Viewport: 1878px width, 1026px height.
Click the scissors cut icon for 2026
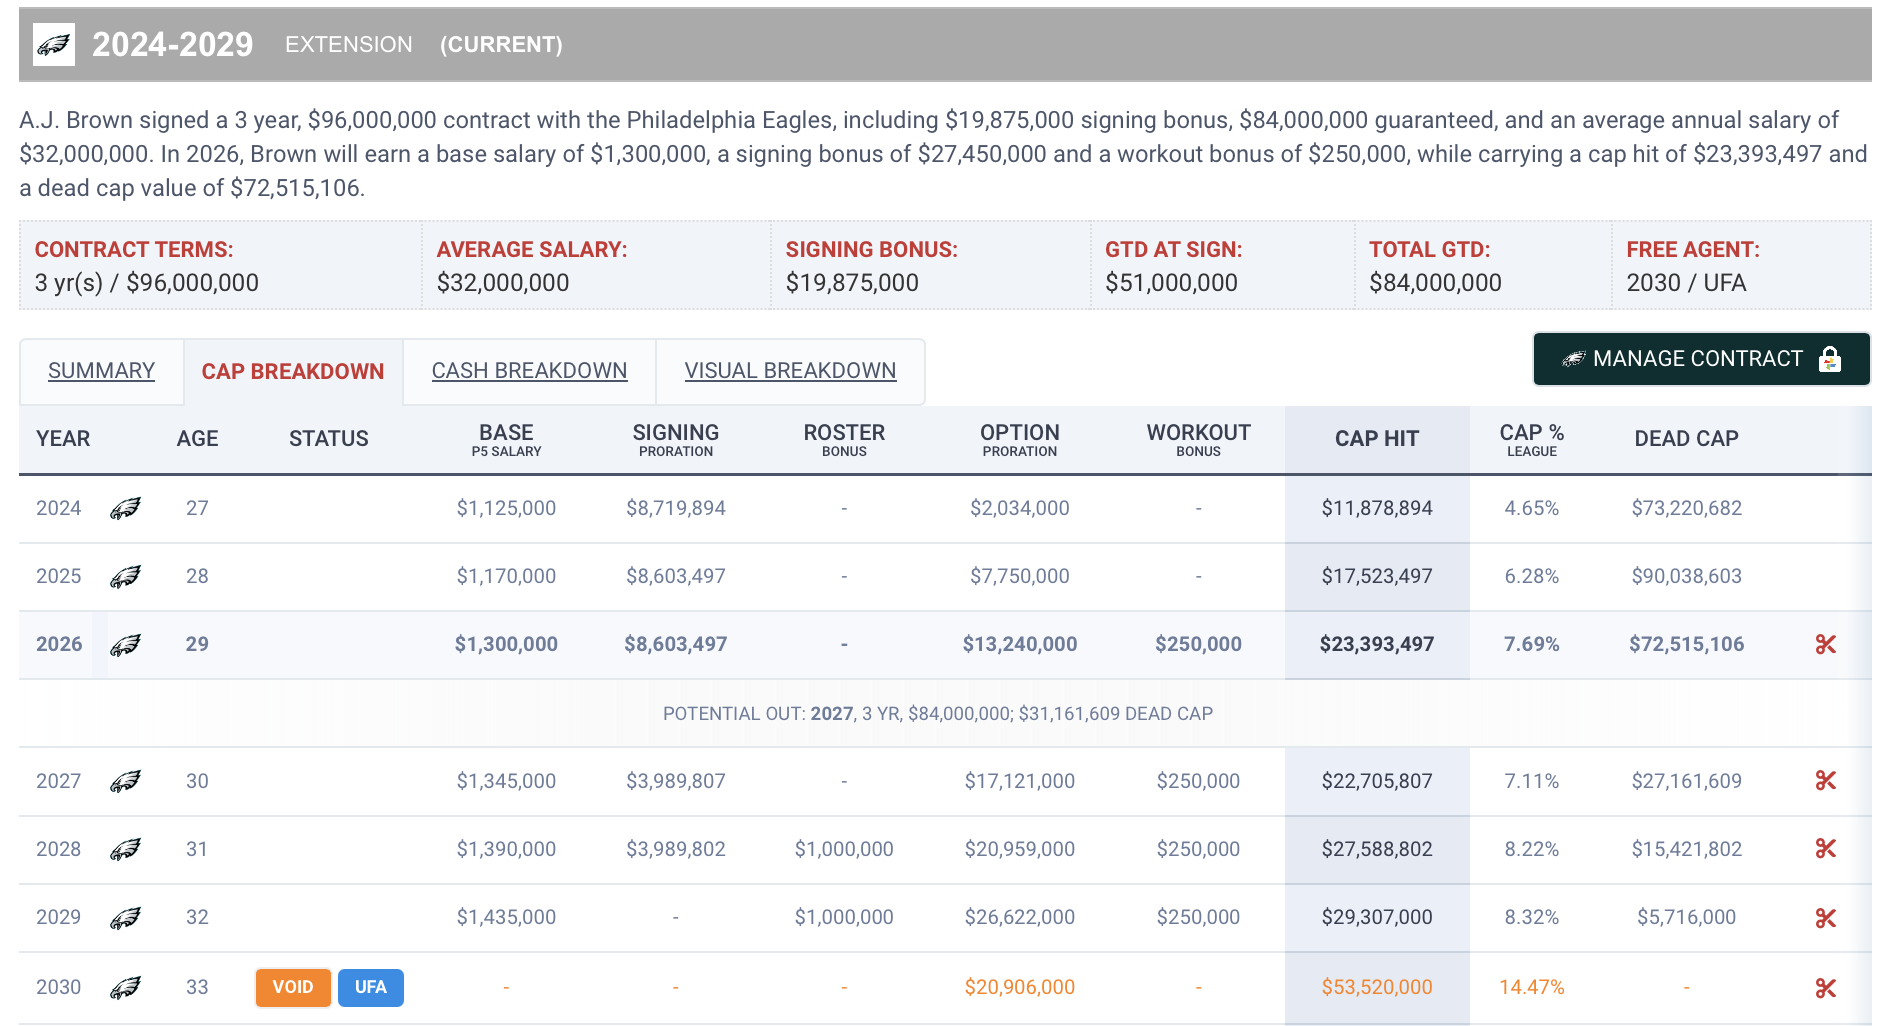click(1825, 645)
